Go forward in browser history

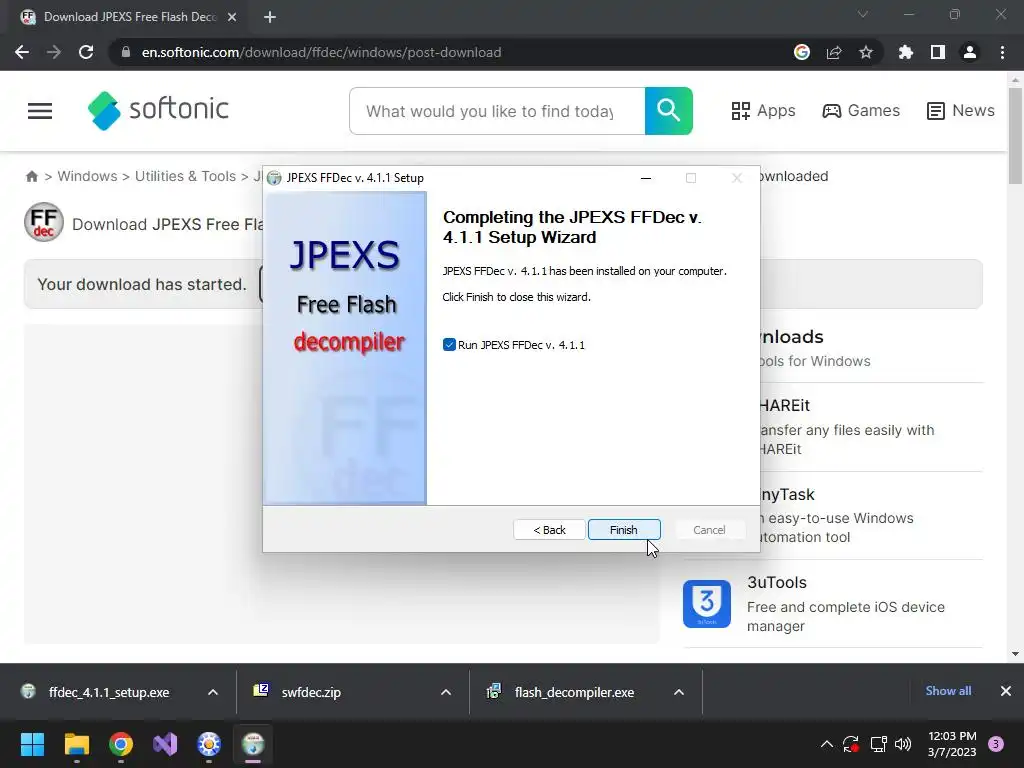[x=54, y=52]
